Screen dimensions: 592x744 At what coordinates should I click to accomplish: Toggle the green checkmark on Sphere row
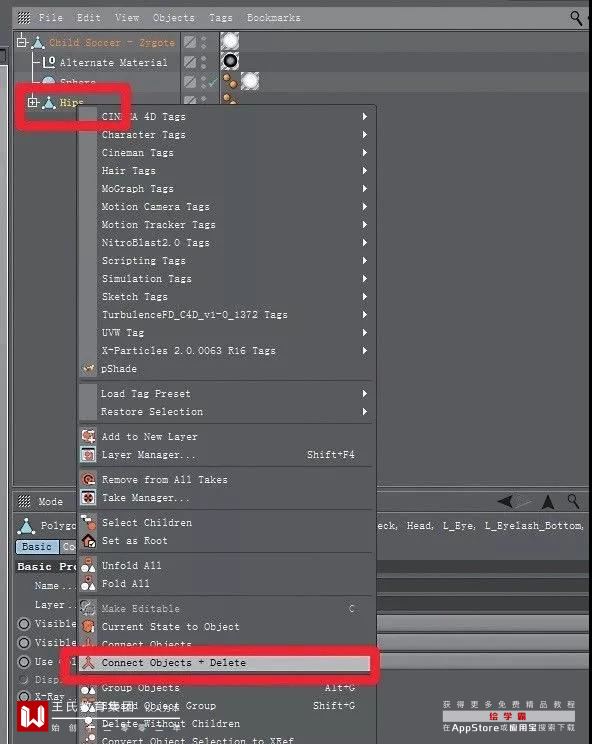coord(213,83)
